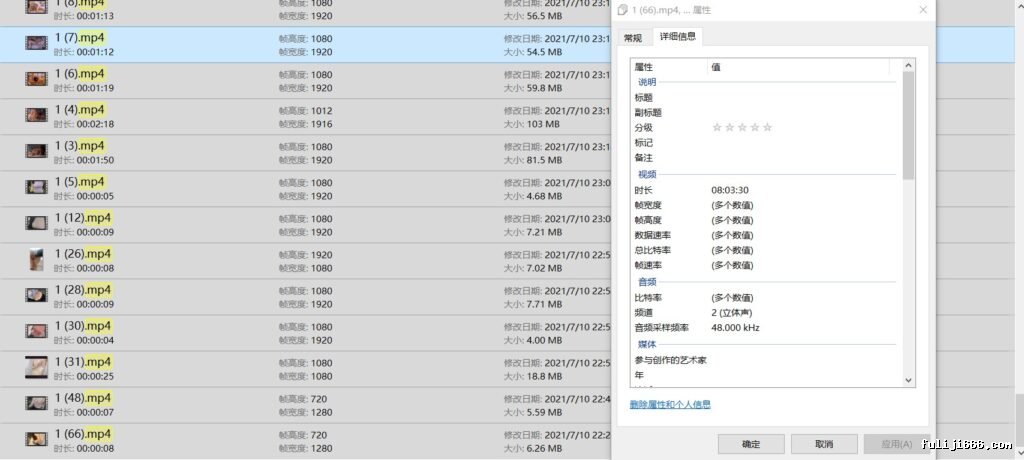The height and width of the screenshot is (460, 1024).
Task: Select file name 1 (6).mp4
Action: [x=80, y=73]
